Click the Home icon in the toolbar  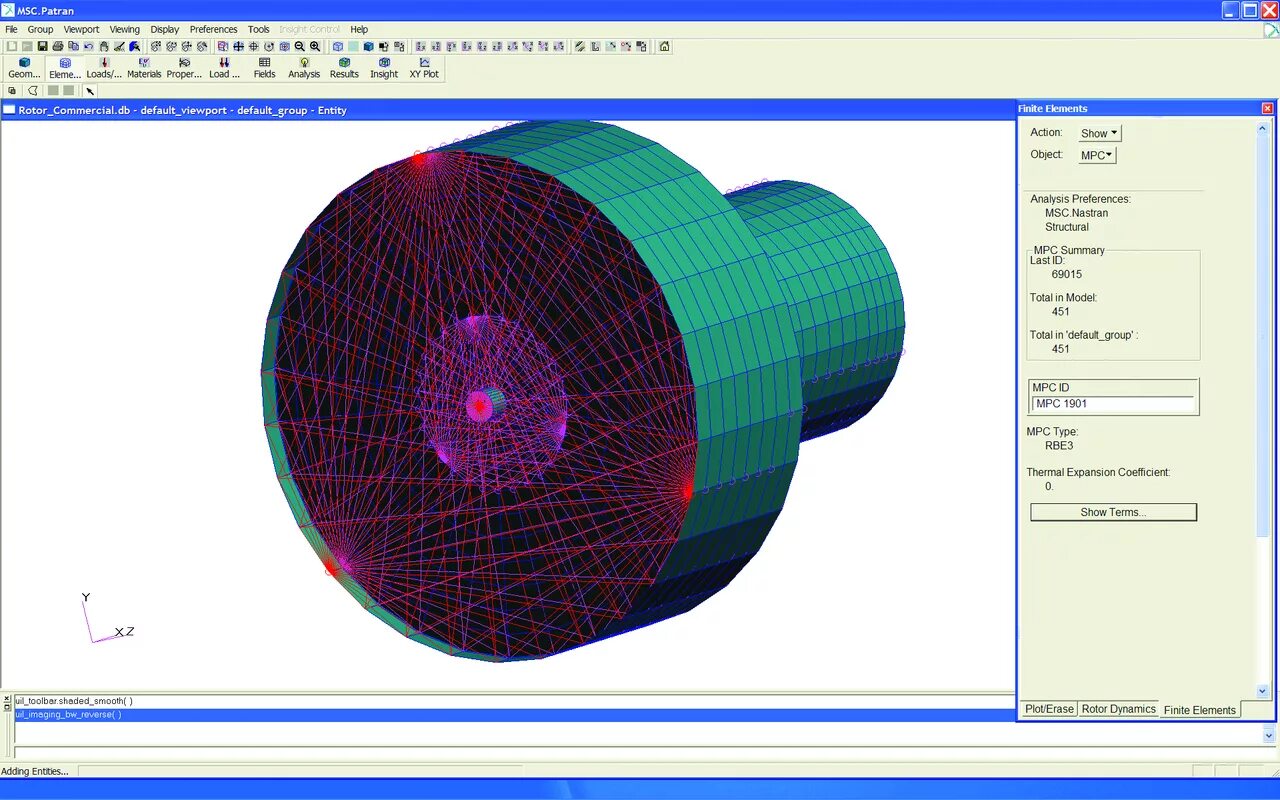pos(664,46)
